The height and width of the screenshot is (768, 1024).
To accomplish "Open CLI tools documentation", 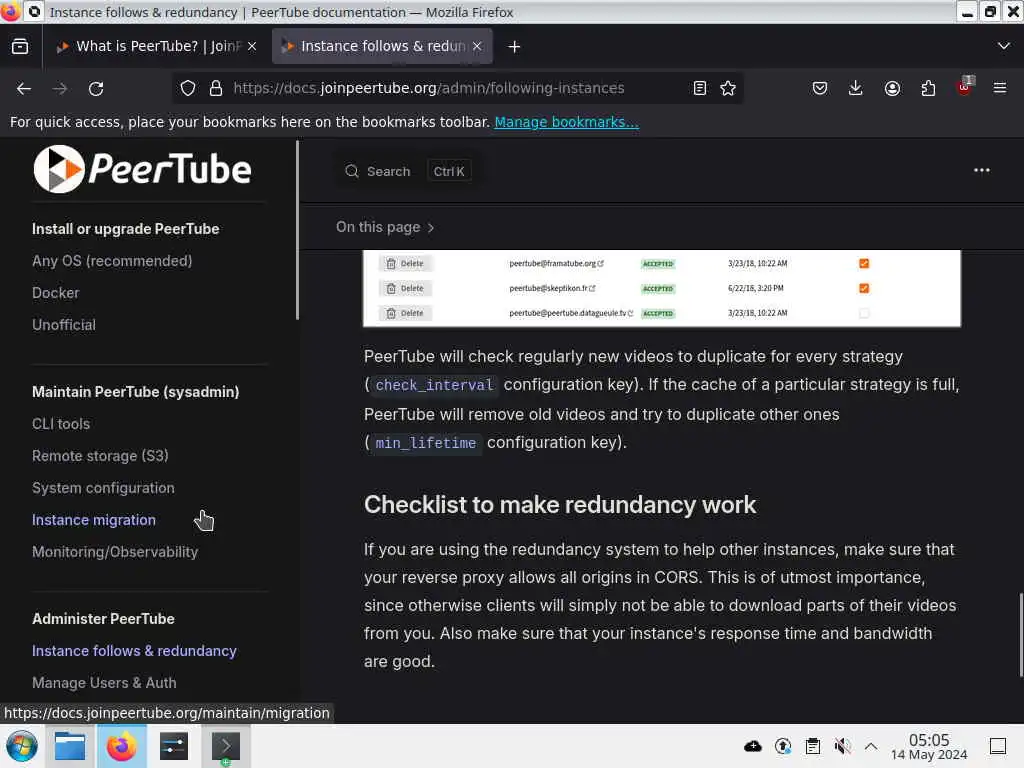I will point(61,424).
